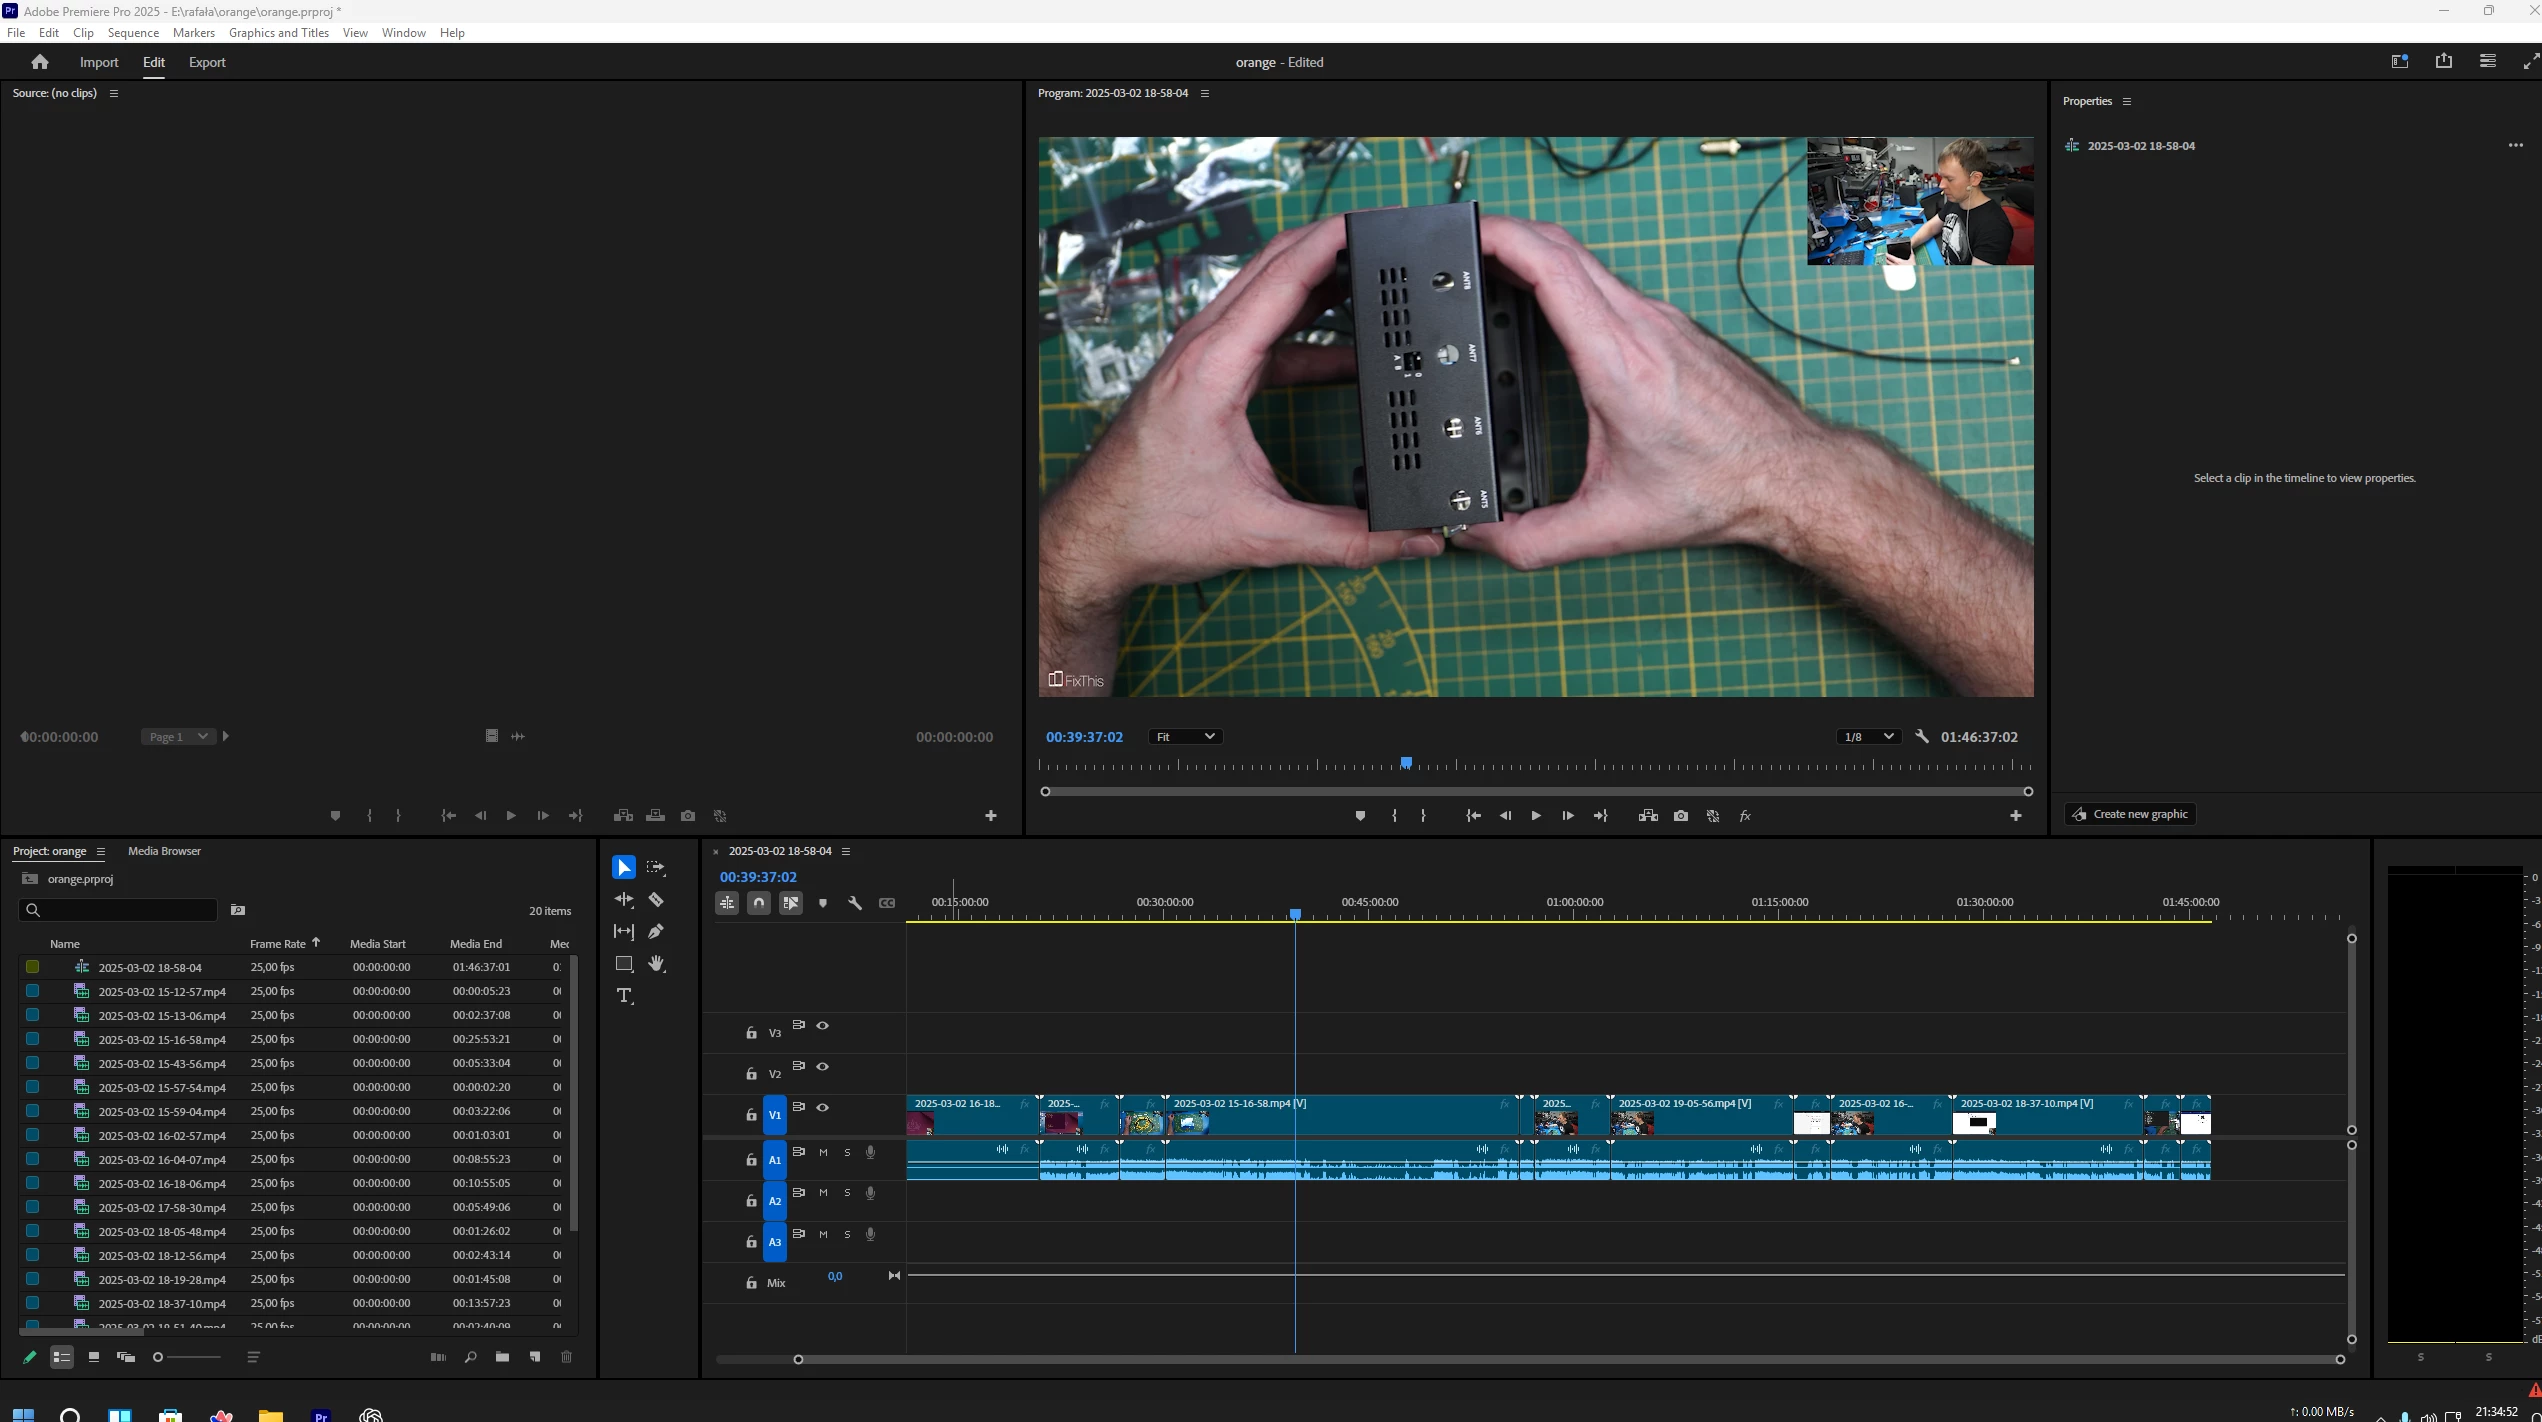The height and width of the screenshot is (1422, 2542).
Task: Open timeline display settings wrench
Action: [855, 903]
